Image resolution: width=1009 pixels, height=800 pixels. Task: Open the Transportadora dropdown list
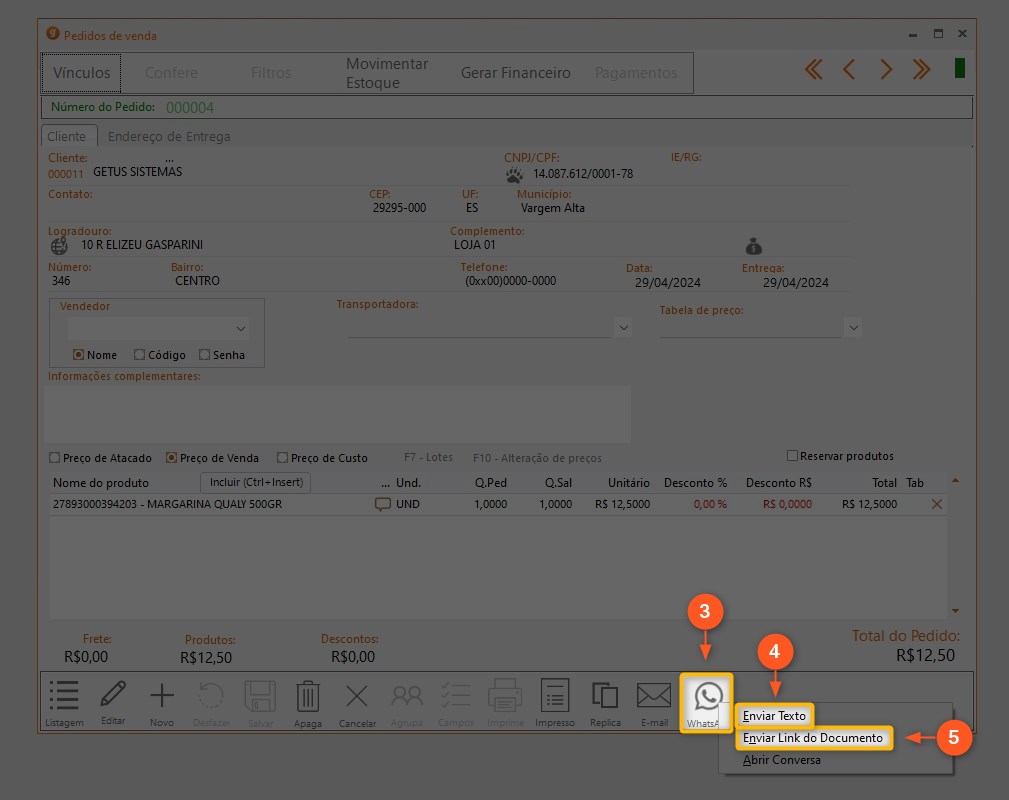[x=623, y=327]
